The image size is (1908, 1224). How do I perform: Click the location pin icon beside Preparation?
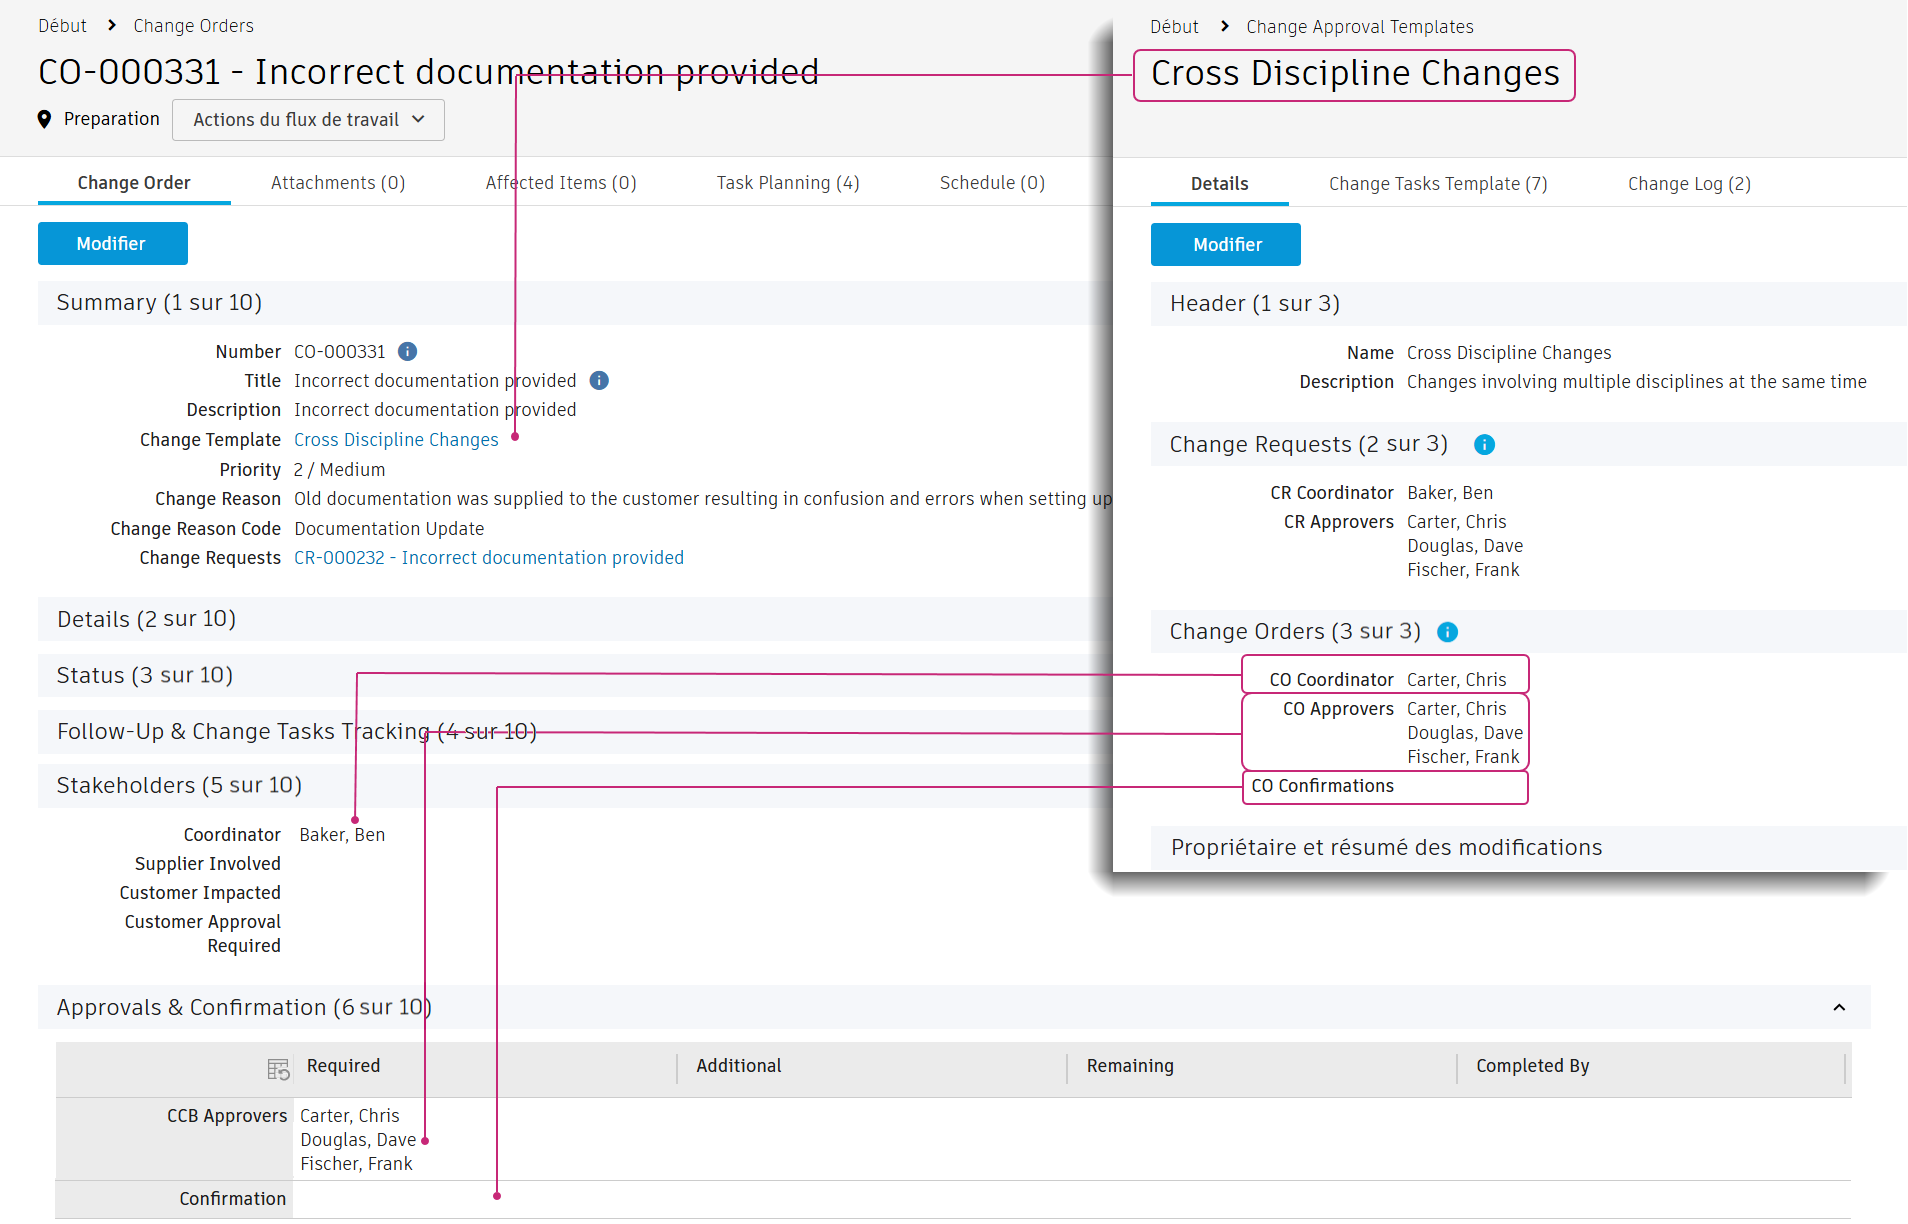click(x=44, y=120)
